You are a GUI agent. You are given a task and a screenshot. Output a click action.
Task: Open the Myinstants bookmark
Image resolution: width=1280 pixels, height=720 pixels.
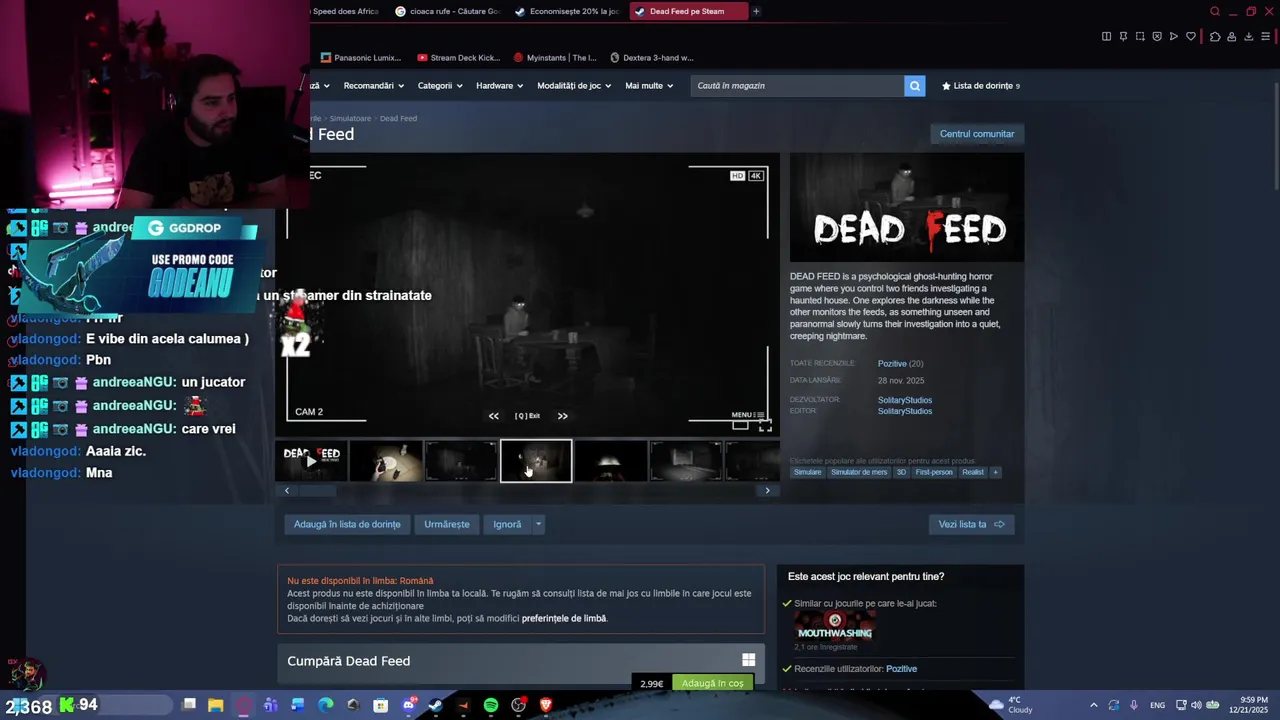coord(555,58)
